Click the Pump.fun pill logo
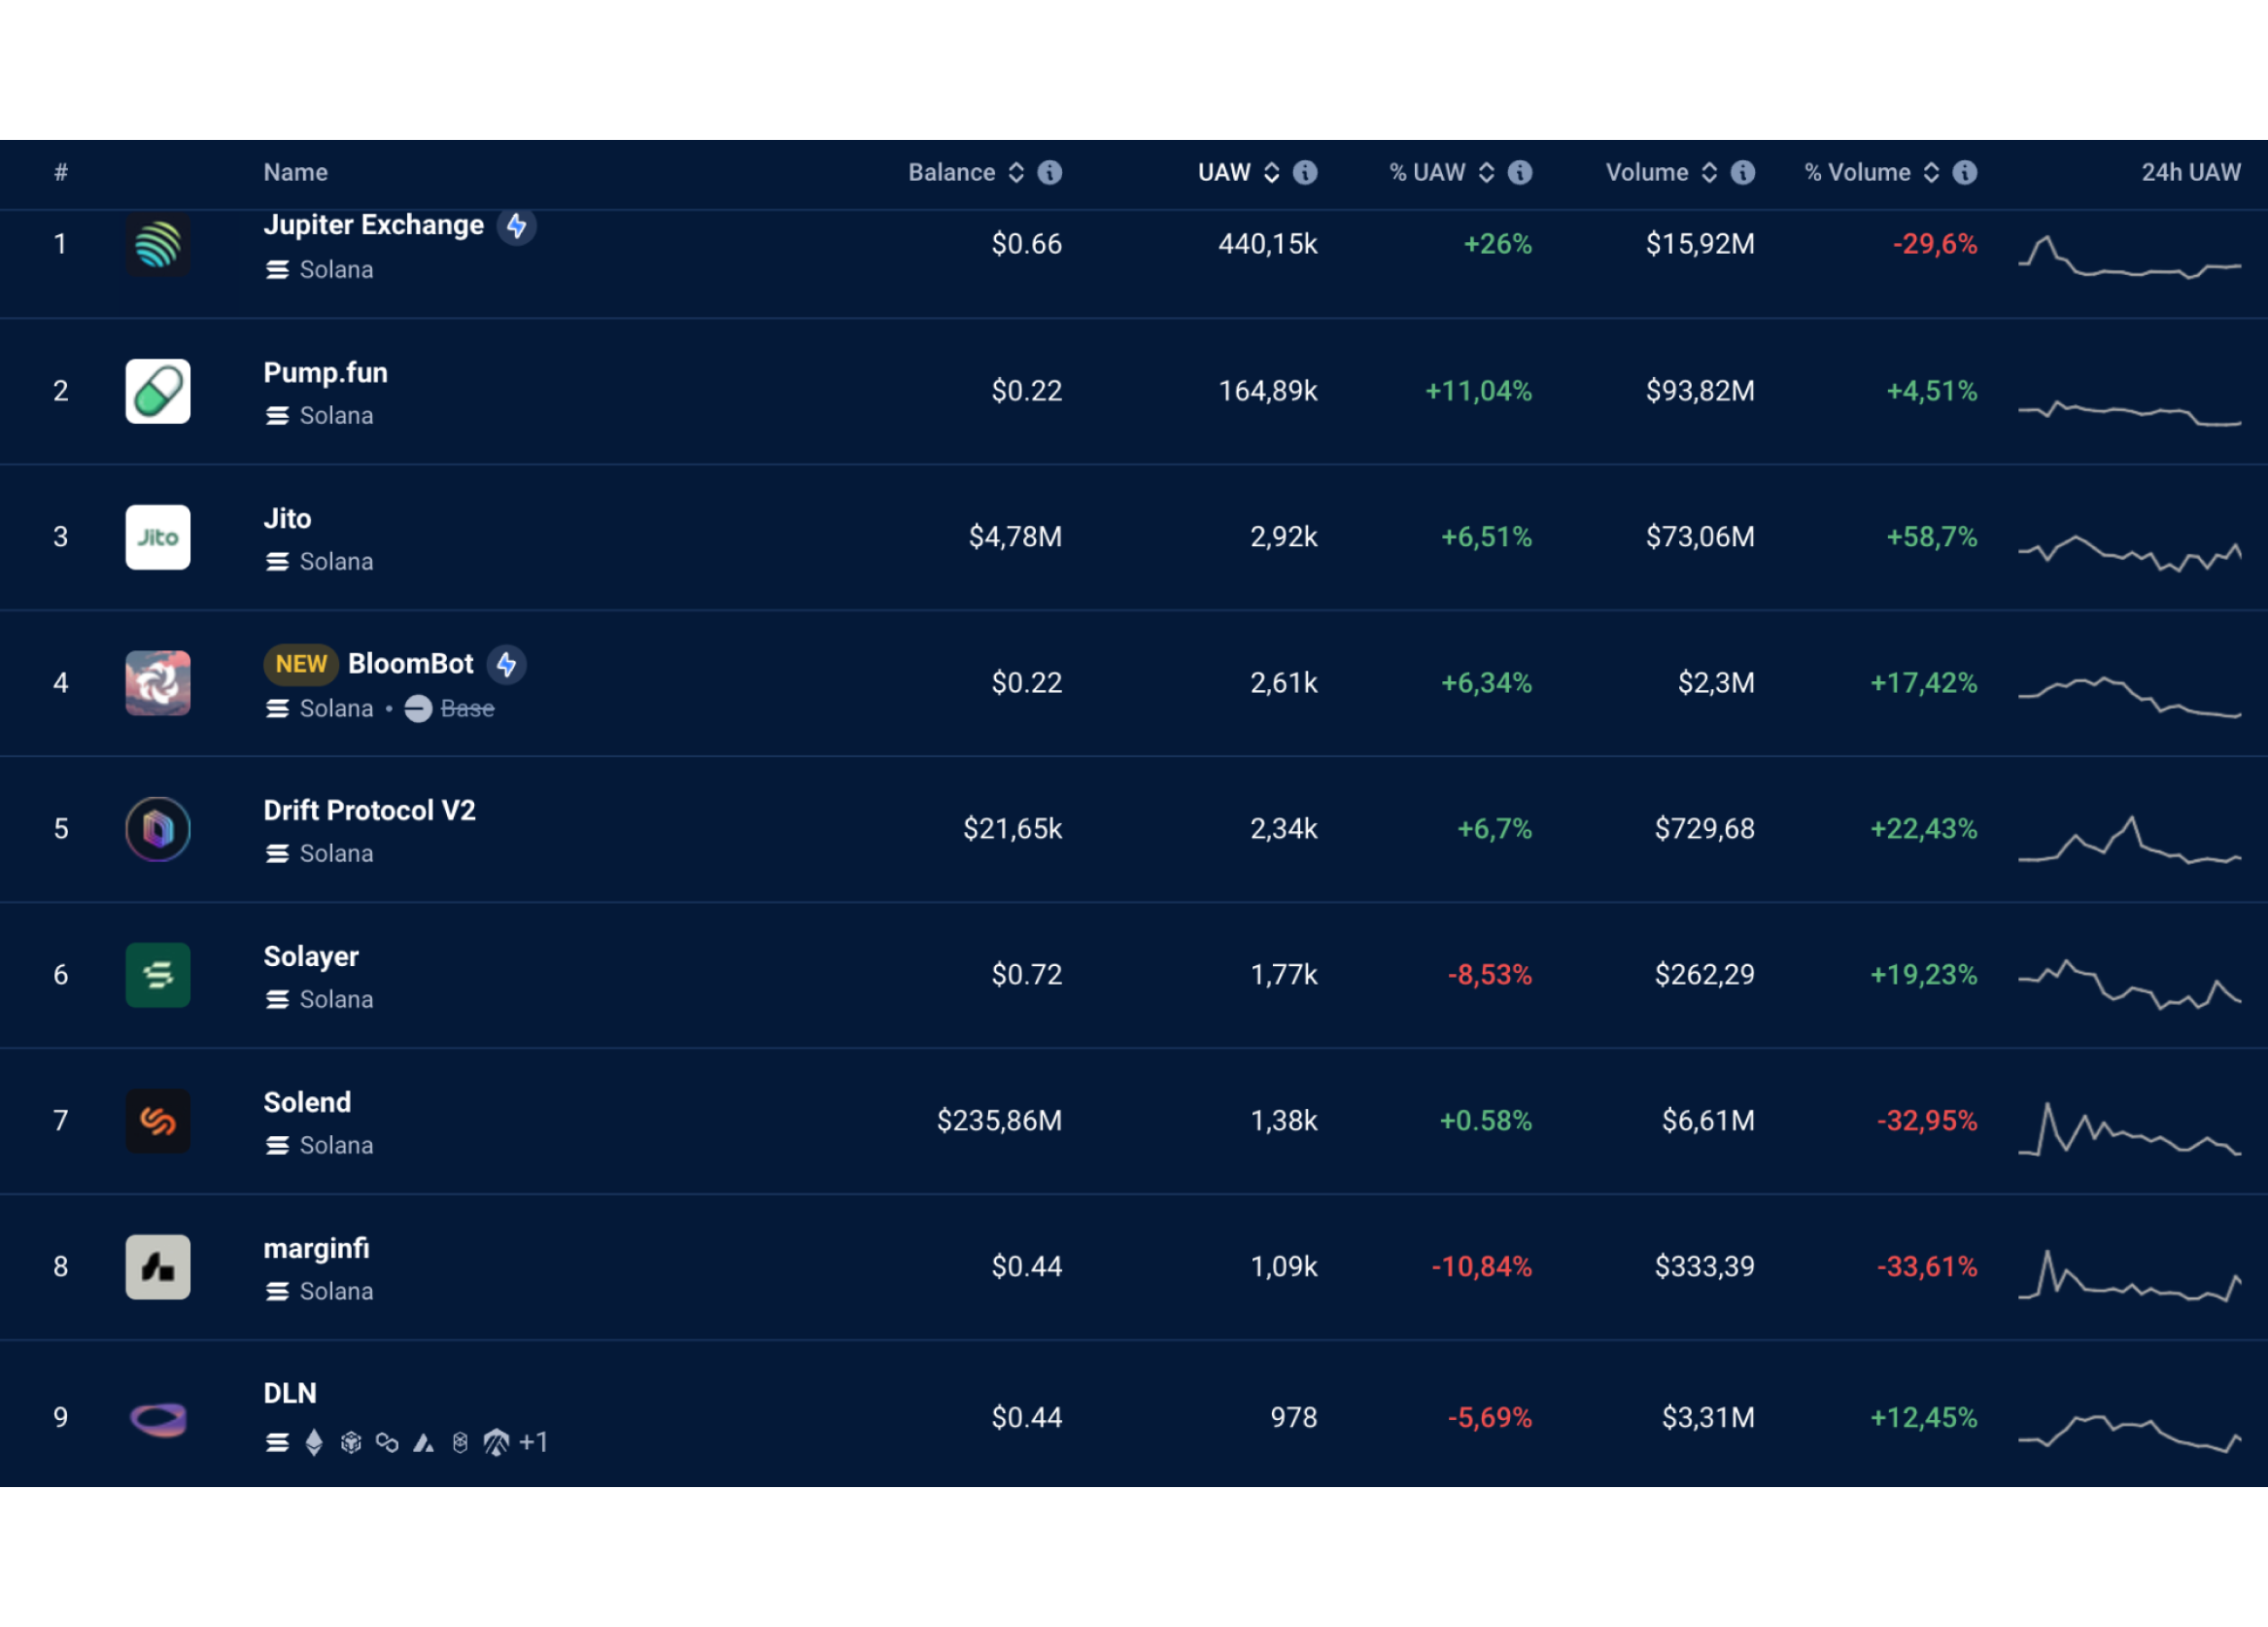Viewport: 2268px width, 1627px height. point(158,391)
